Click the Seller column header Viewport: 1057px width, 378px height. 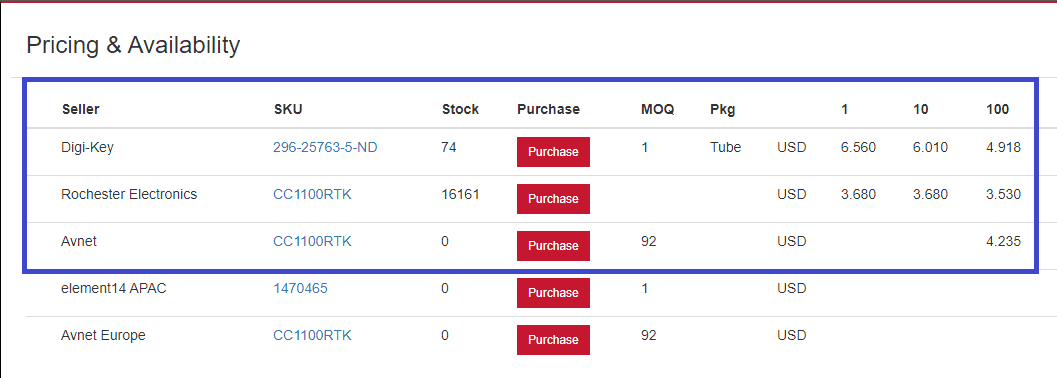(x=80, y=109)
